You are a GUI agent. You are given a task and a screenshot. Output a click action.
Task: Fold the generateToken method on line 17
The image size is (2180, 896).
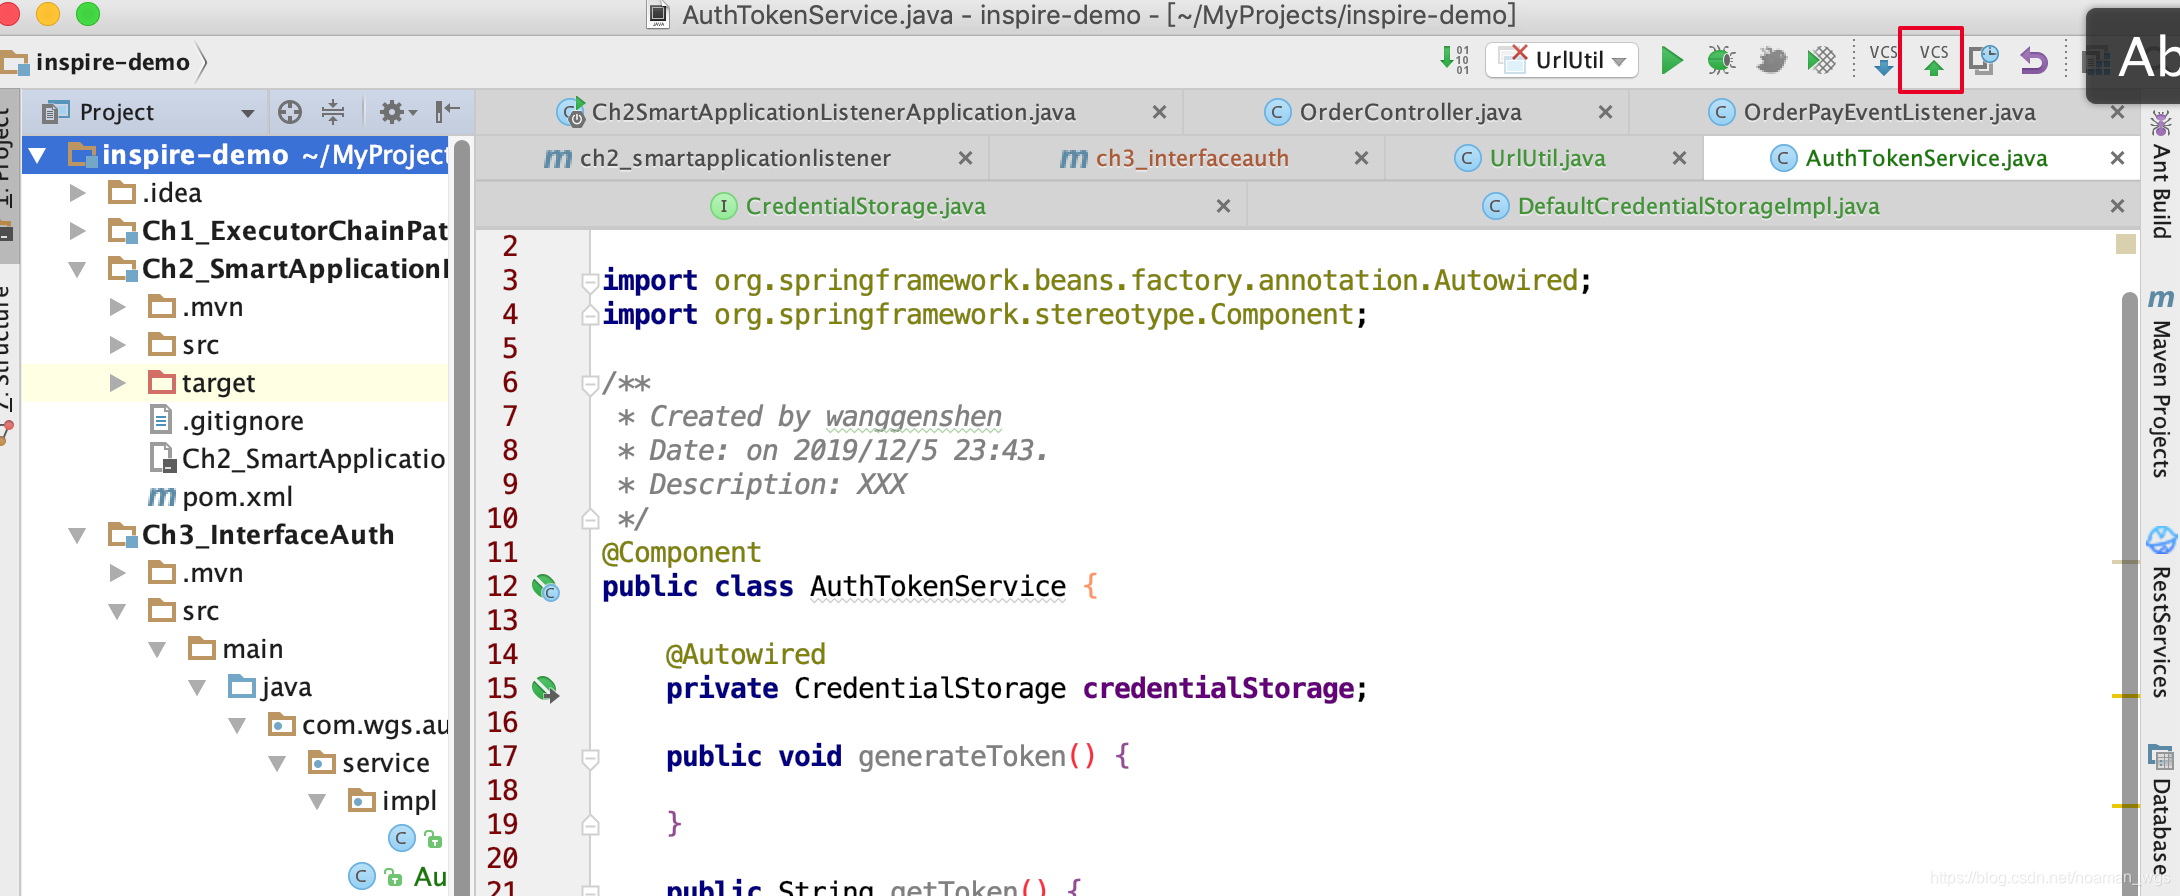click(x=590, y=758)
